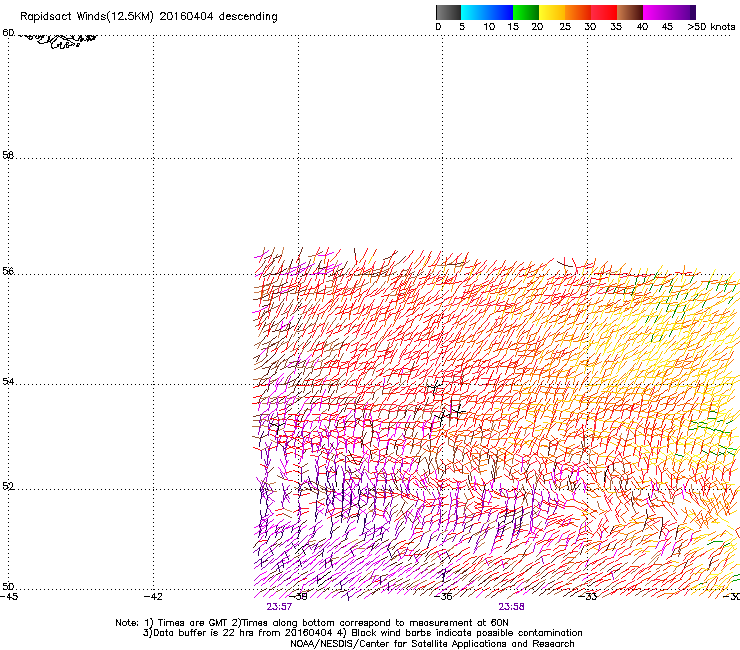Click the swath time '23:57'
Image resolution: width=740 pixels, height=650 pixels.
(x=279, y=607)
